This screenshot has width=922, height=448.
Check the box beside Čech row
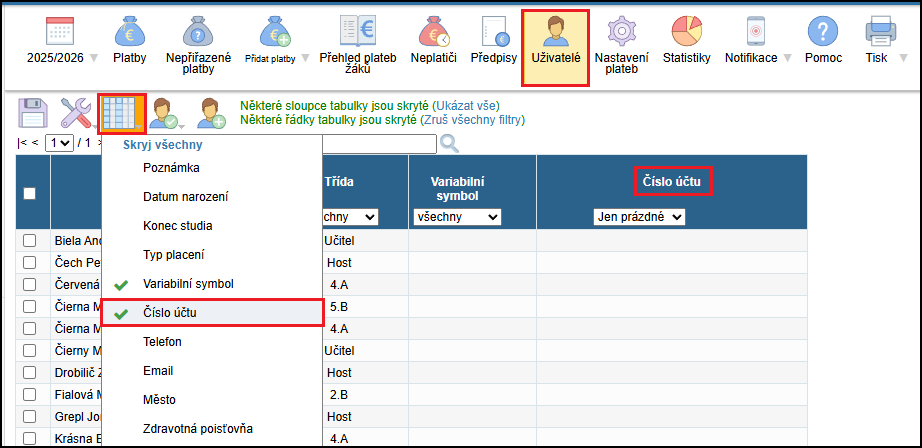point(29,263)
